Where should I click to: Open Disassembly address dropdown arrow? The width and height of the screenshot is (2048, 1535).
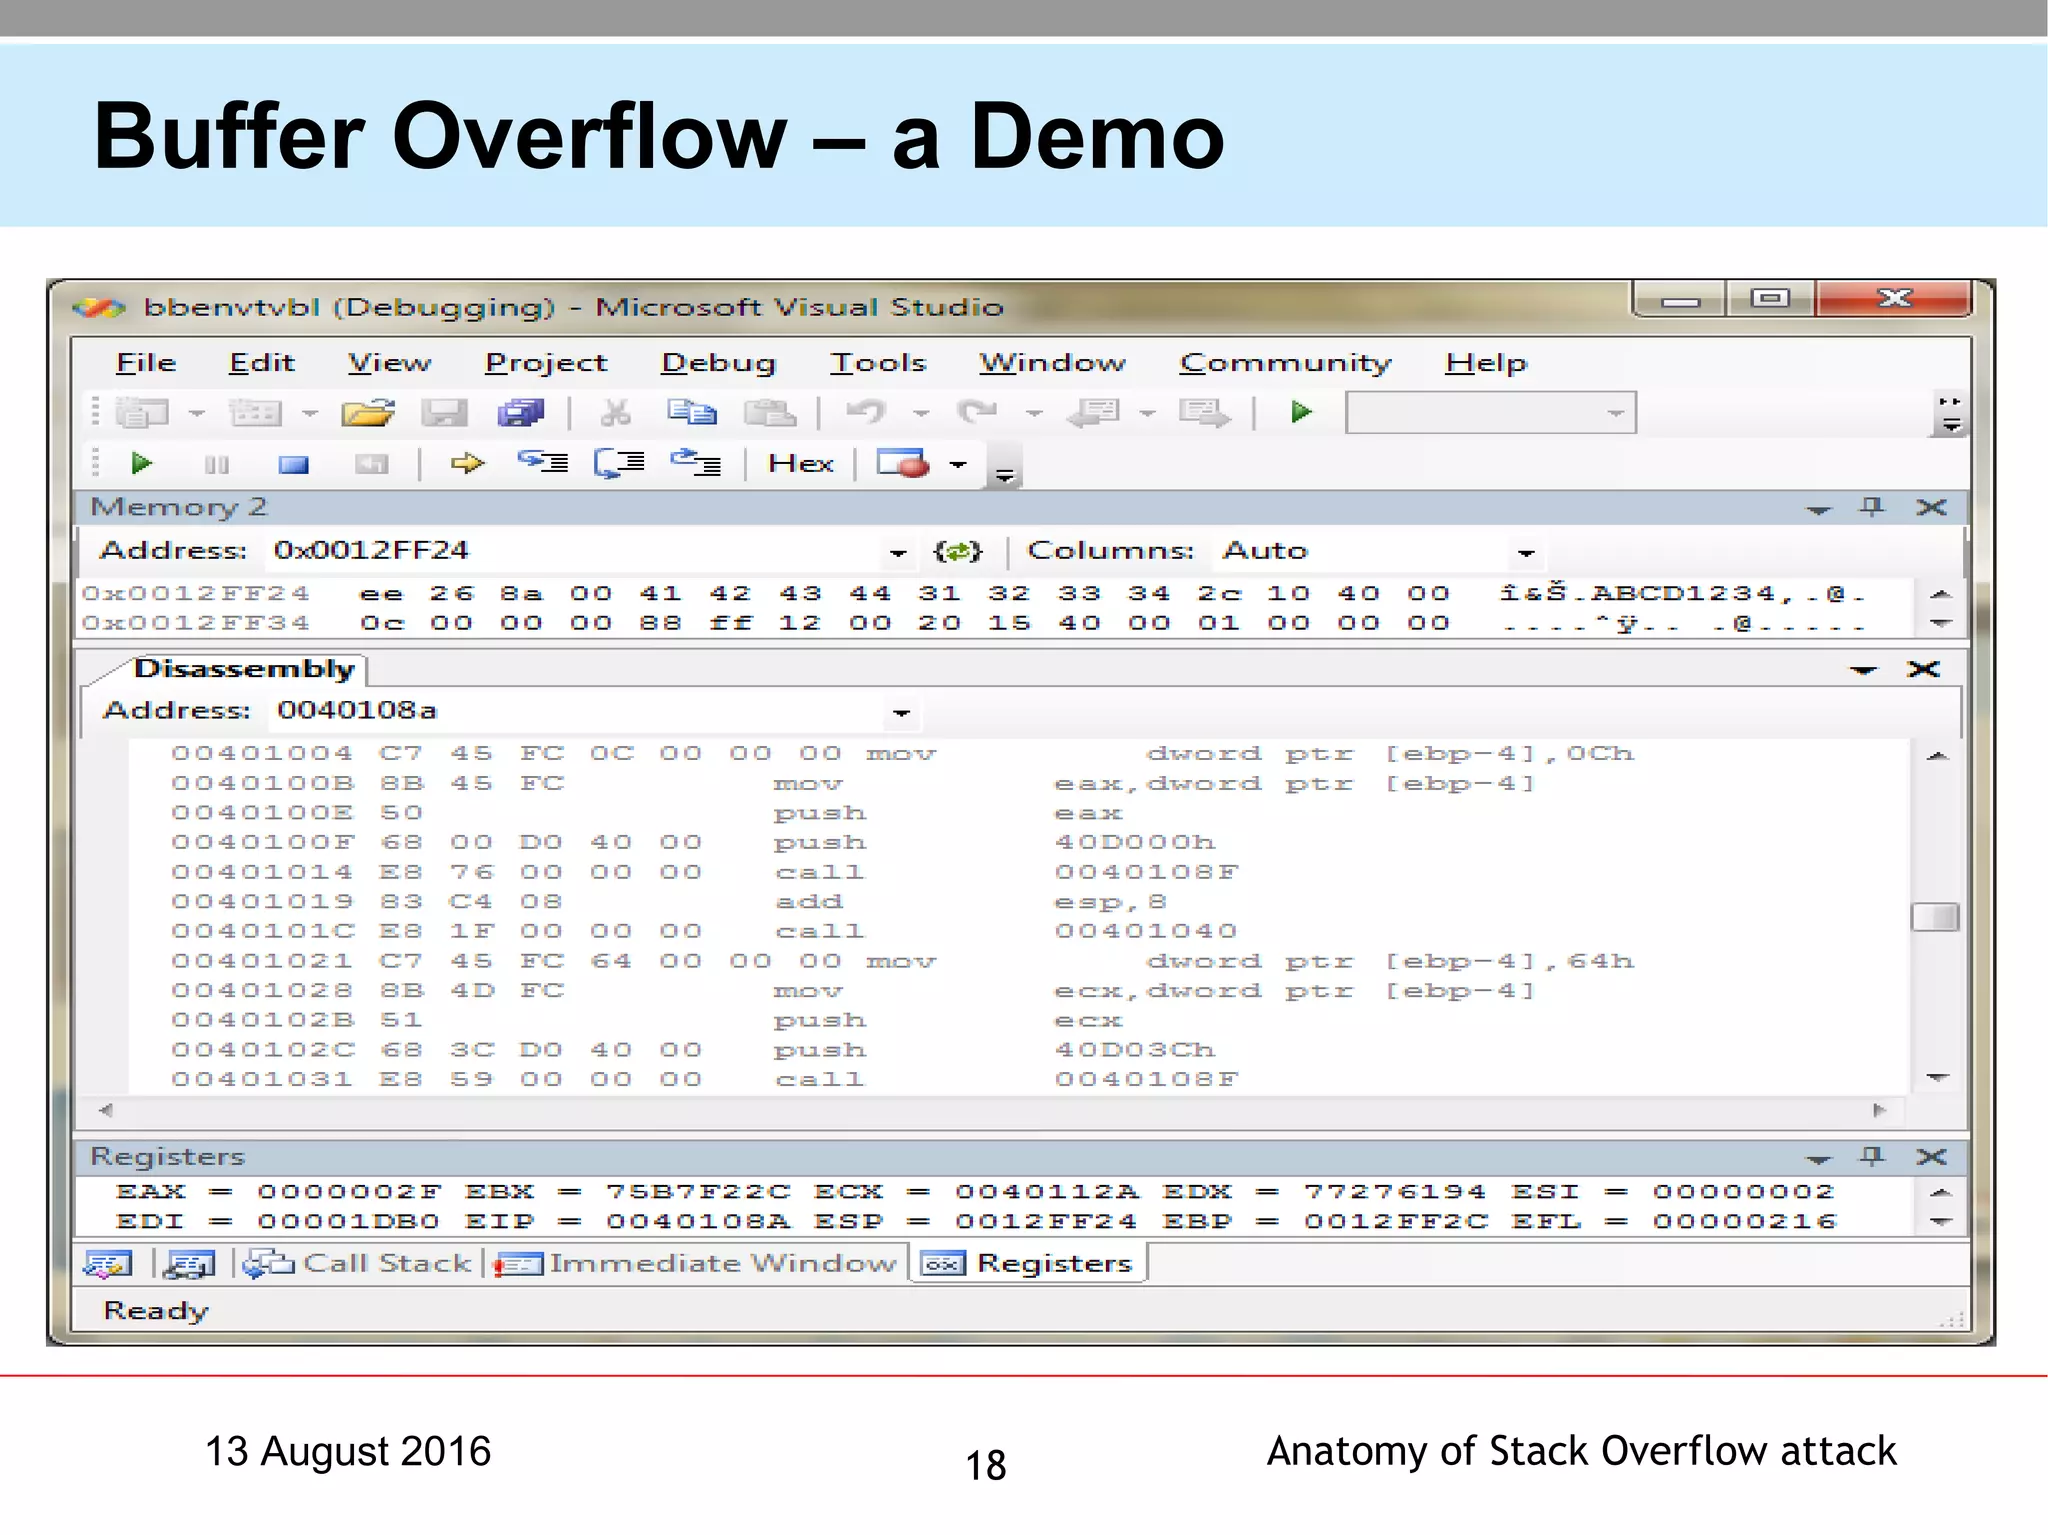(901, 713)
